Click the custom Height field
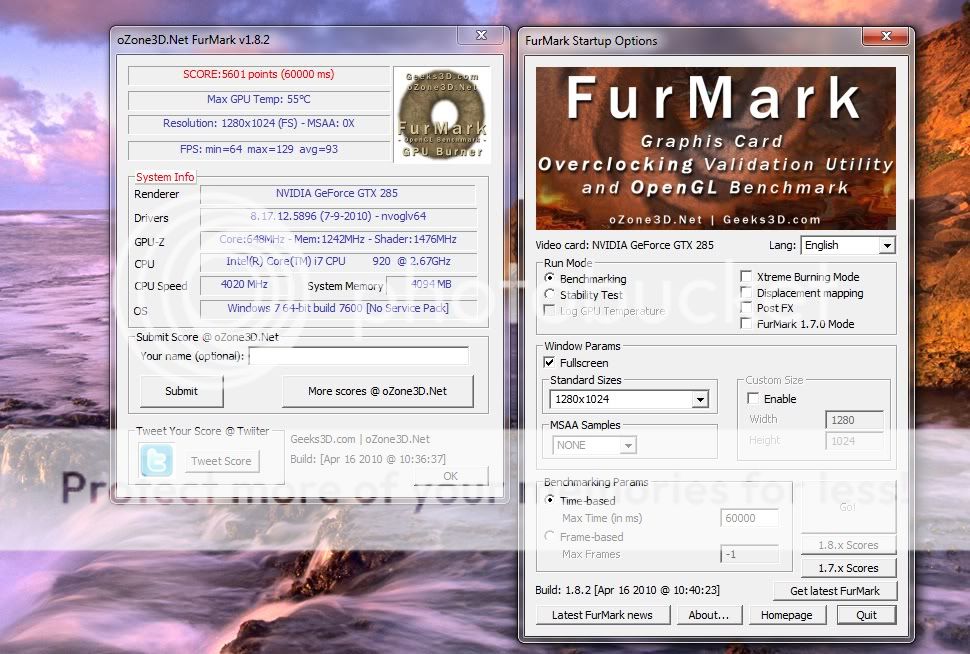The image size is (970, 654). point(854,441)
